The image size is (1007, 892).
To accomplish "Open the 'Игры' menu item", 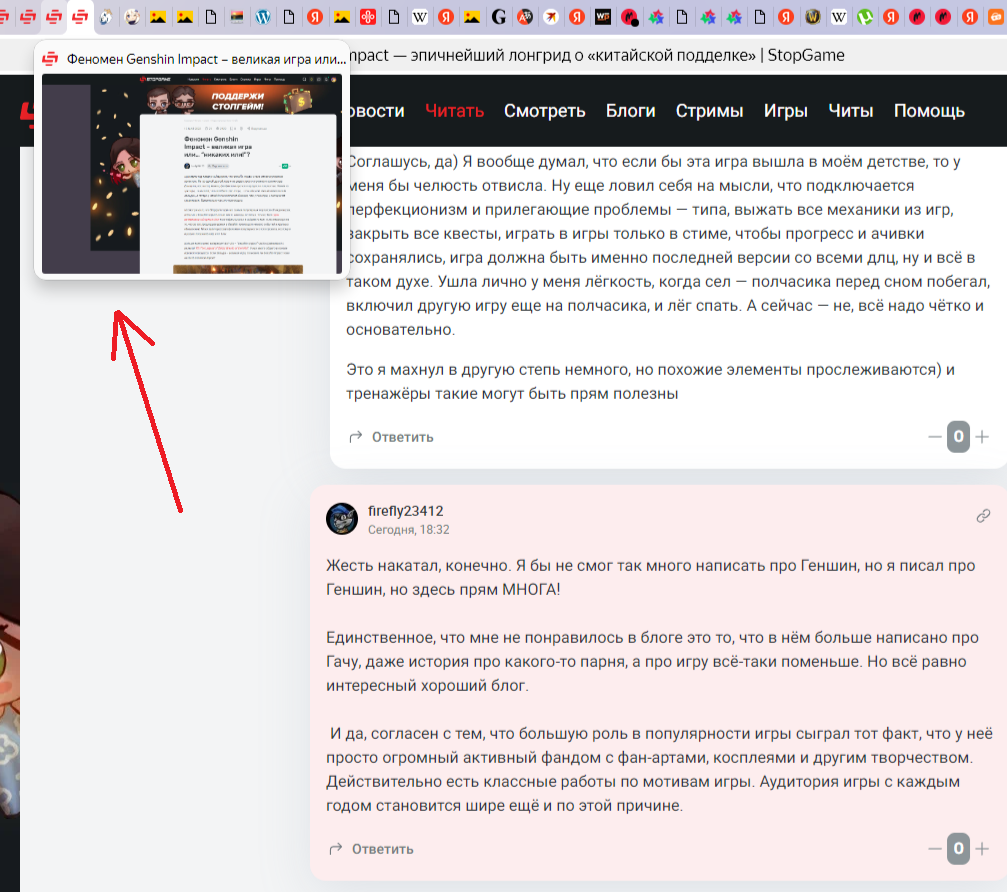I will coord(785,110).
